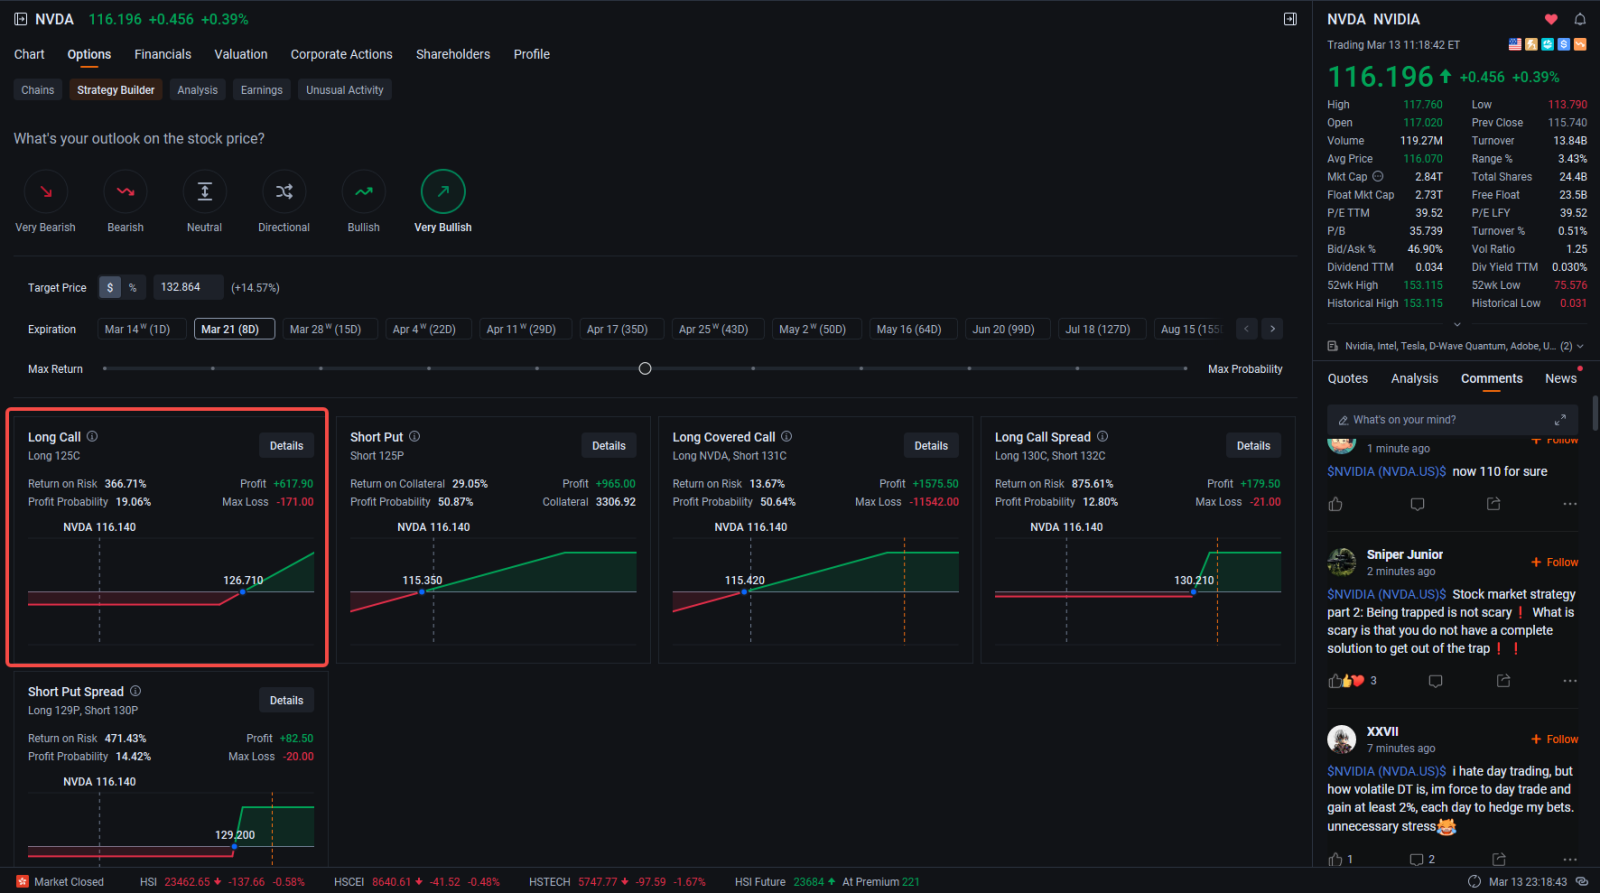Open Details for Short Put Spread
Screen dimensions: 1600x893
pyautogui.click(x=286, y=700)
